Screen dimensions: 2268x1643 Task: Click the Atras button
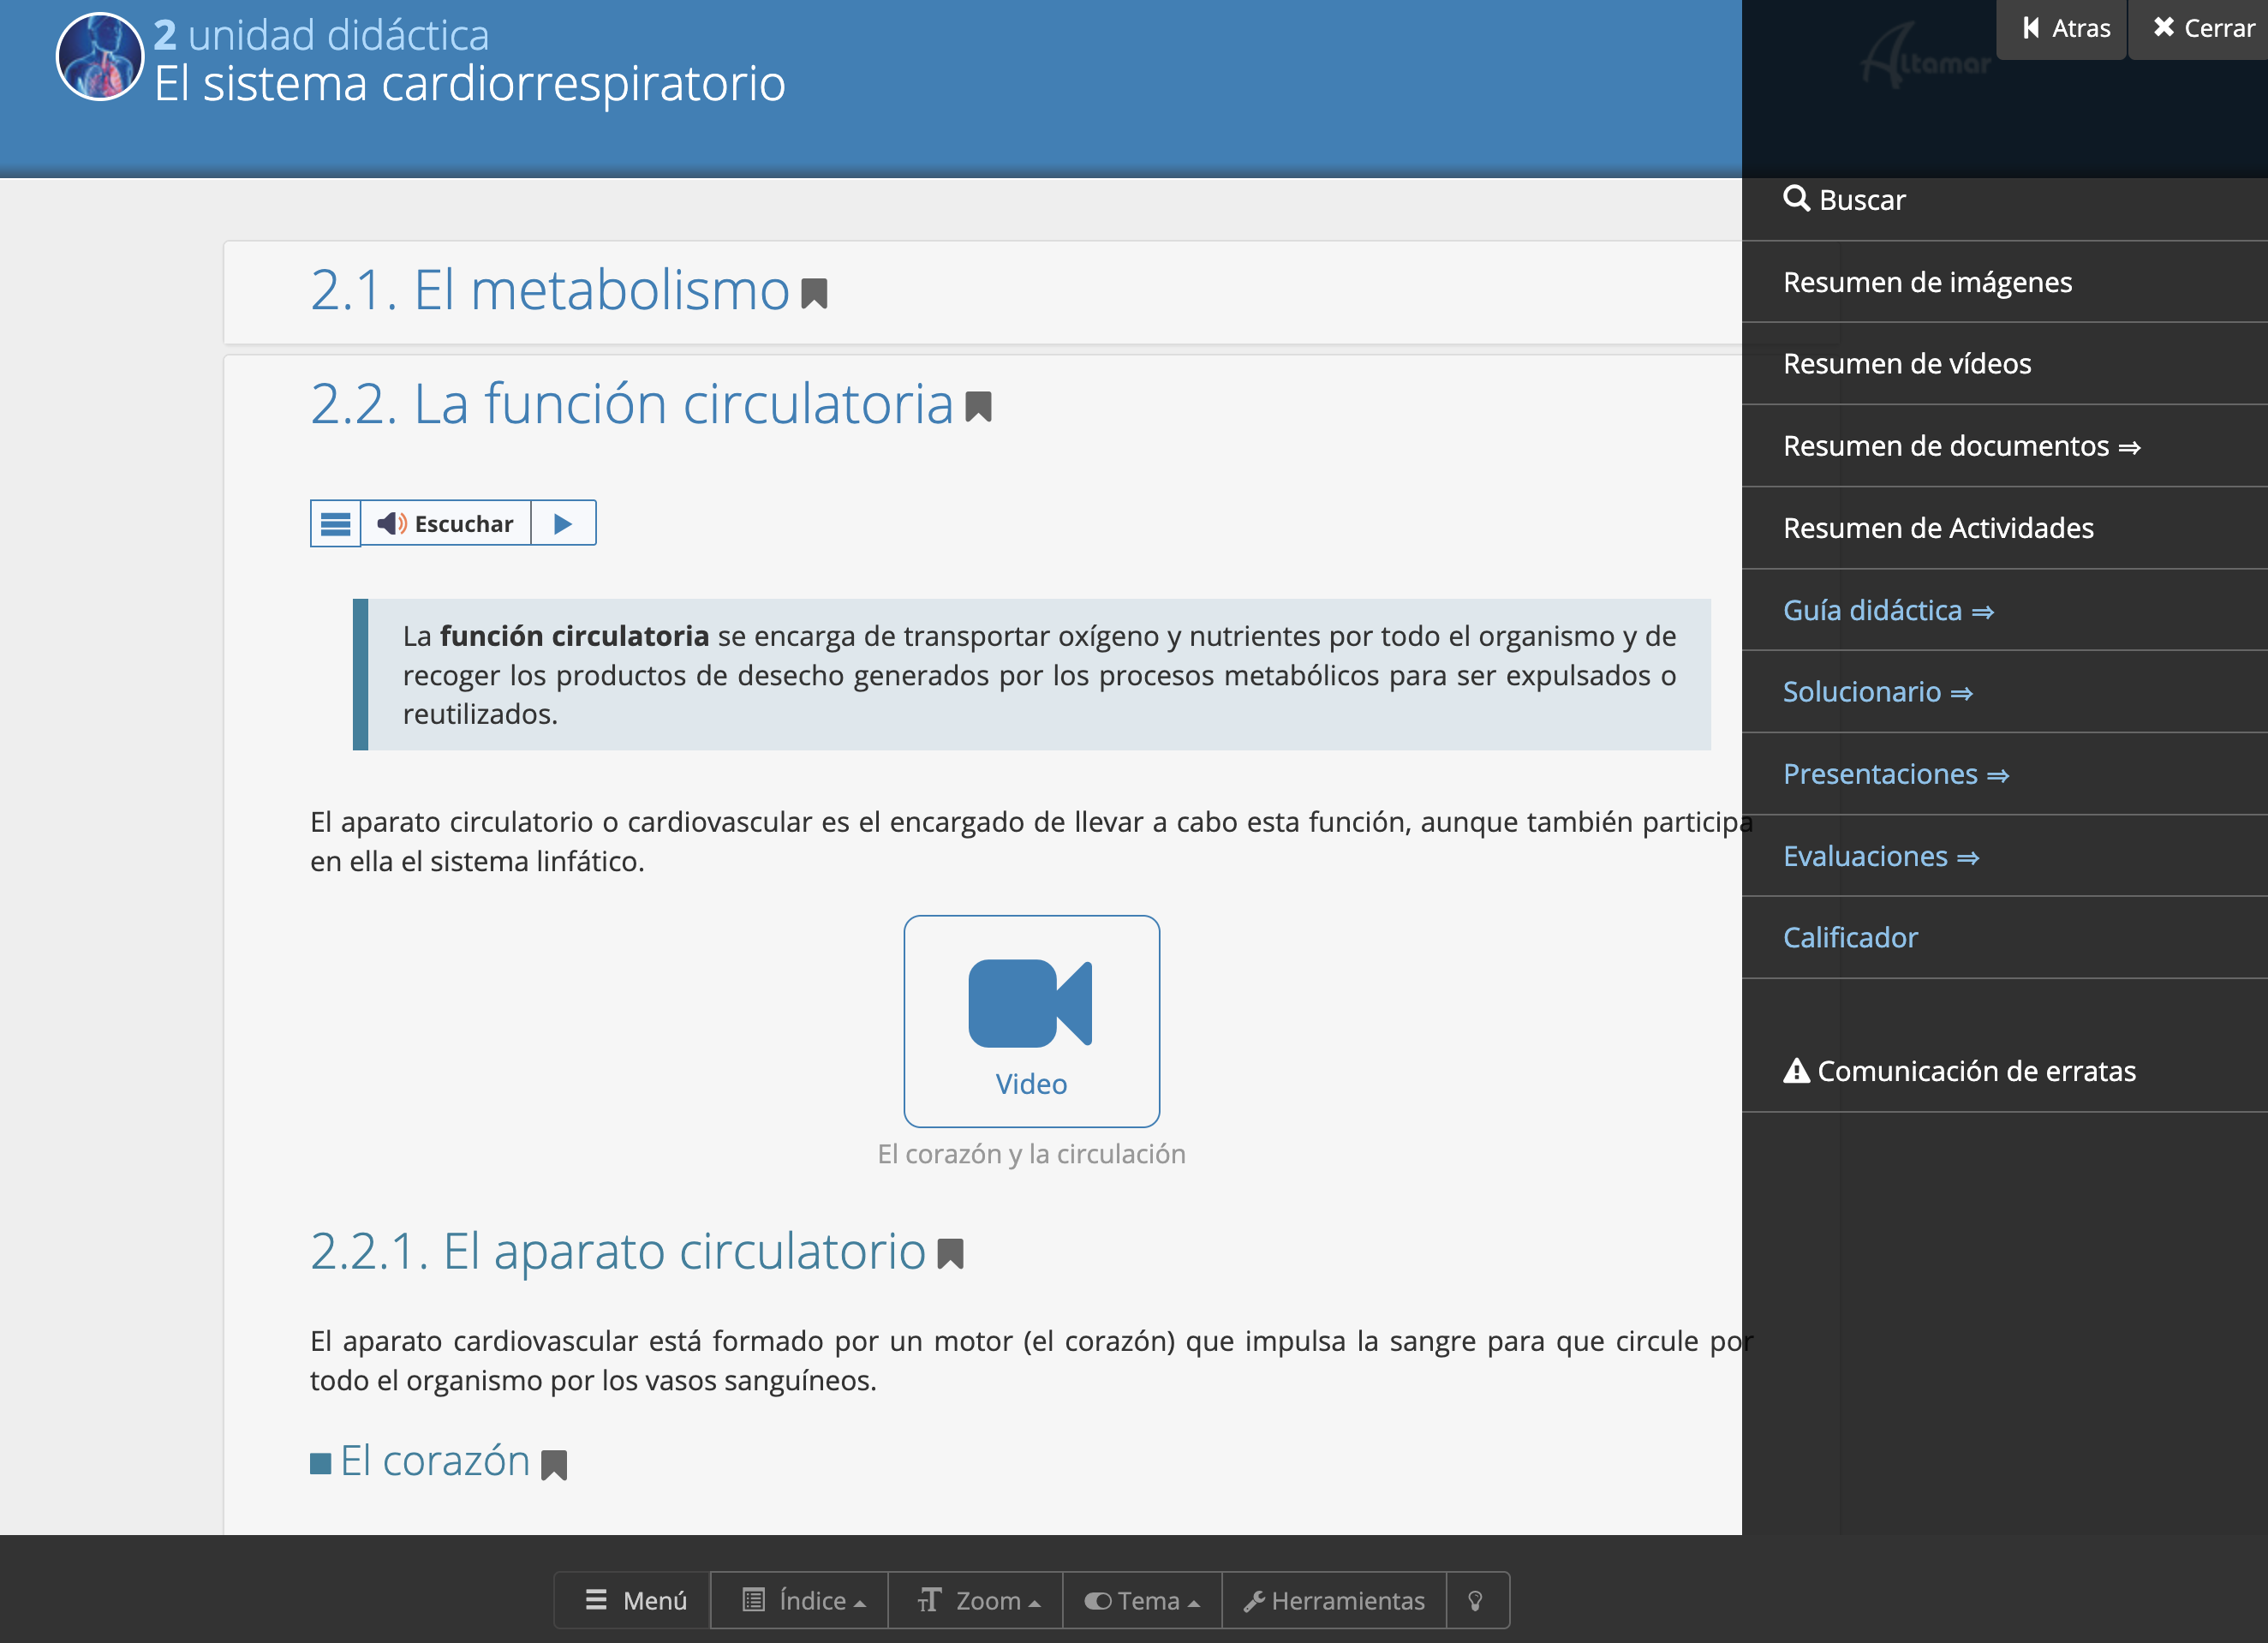(2064, 29)
